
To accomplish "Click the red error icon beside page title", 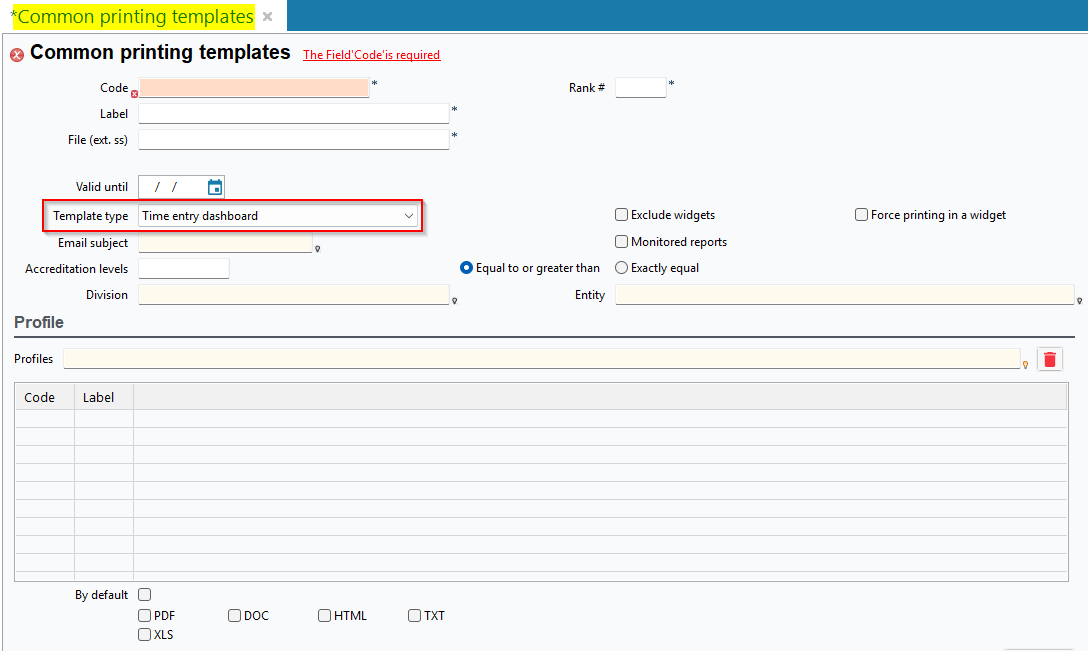I will click(x=17, y=55).
